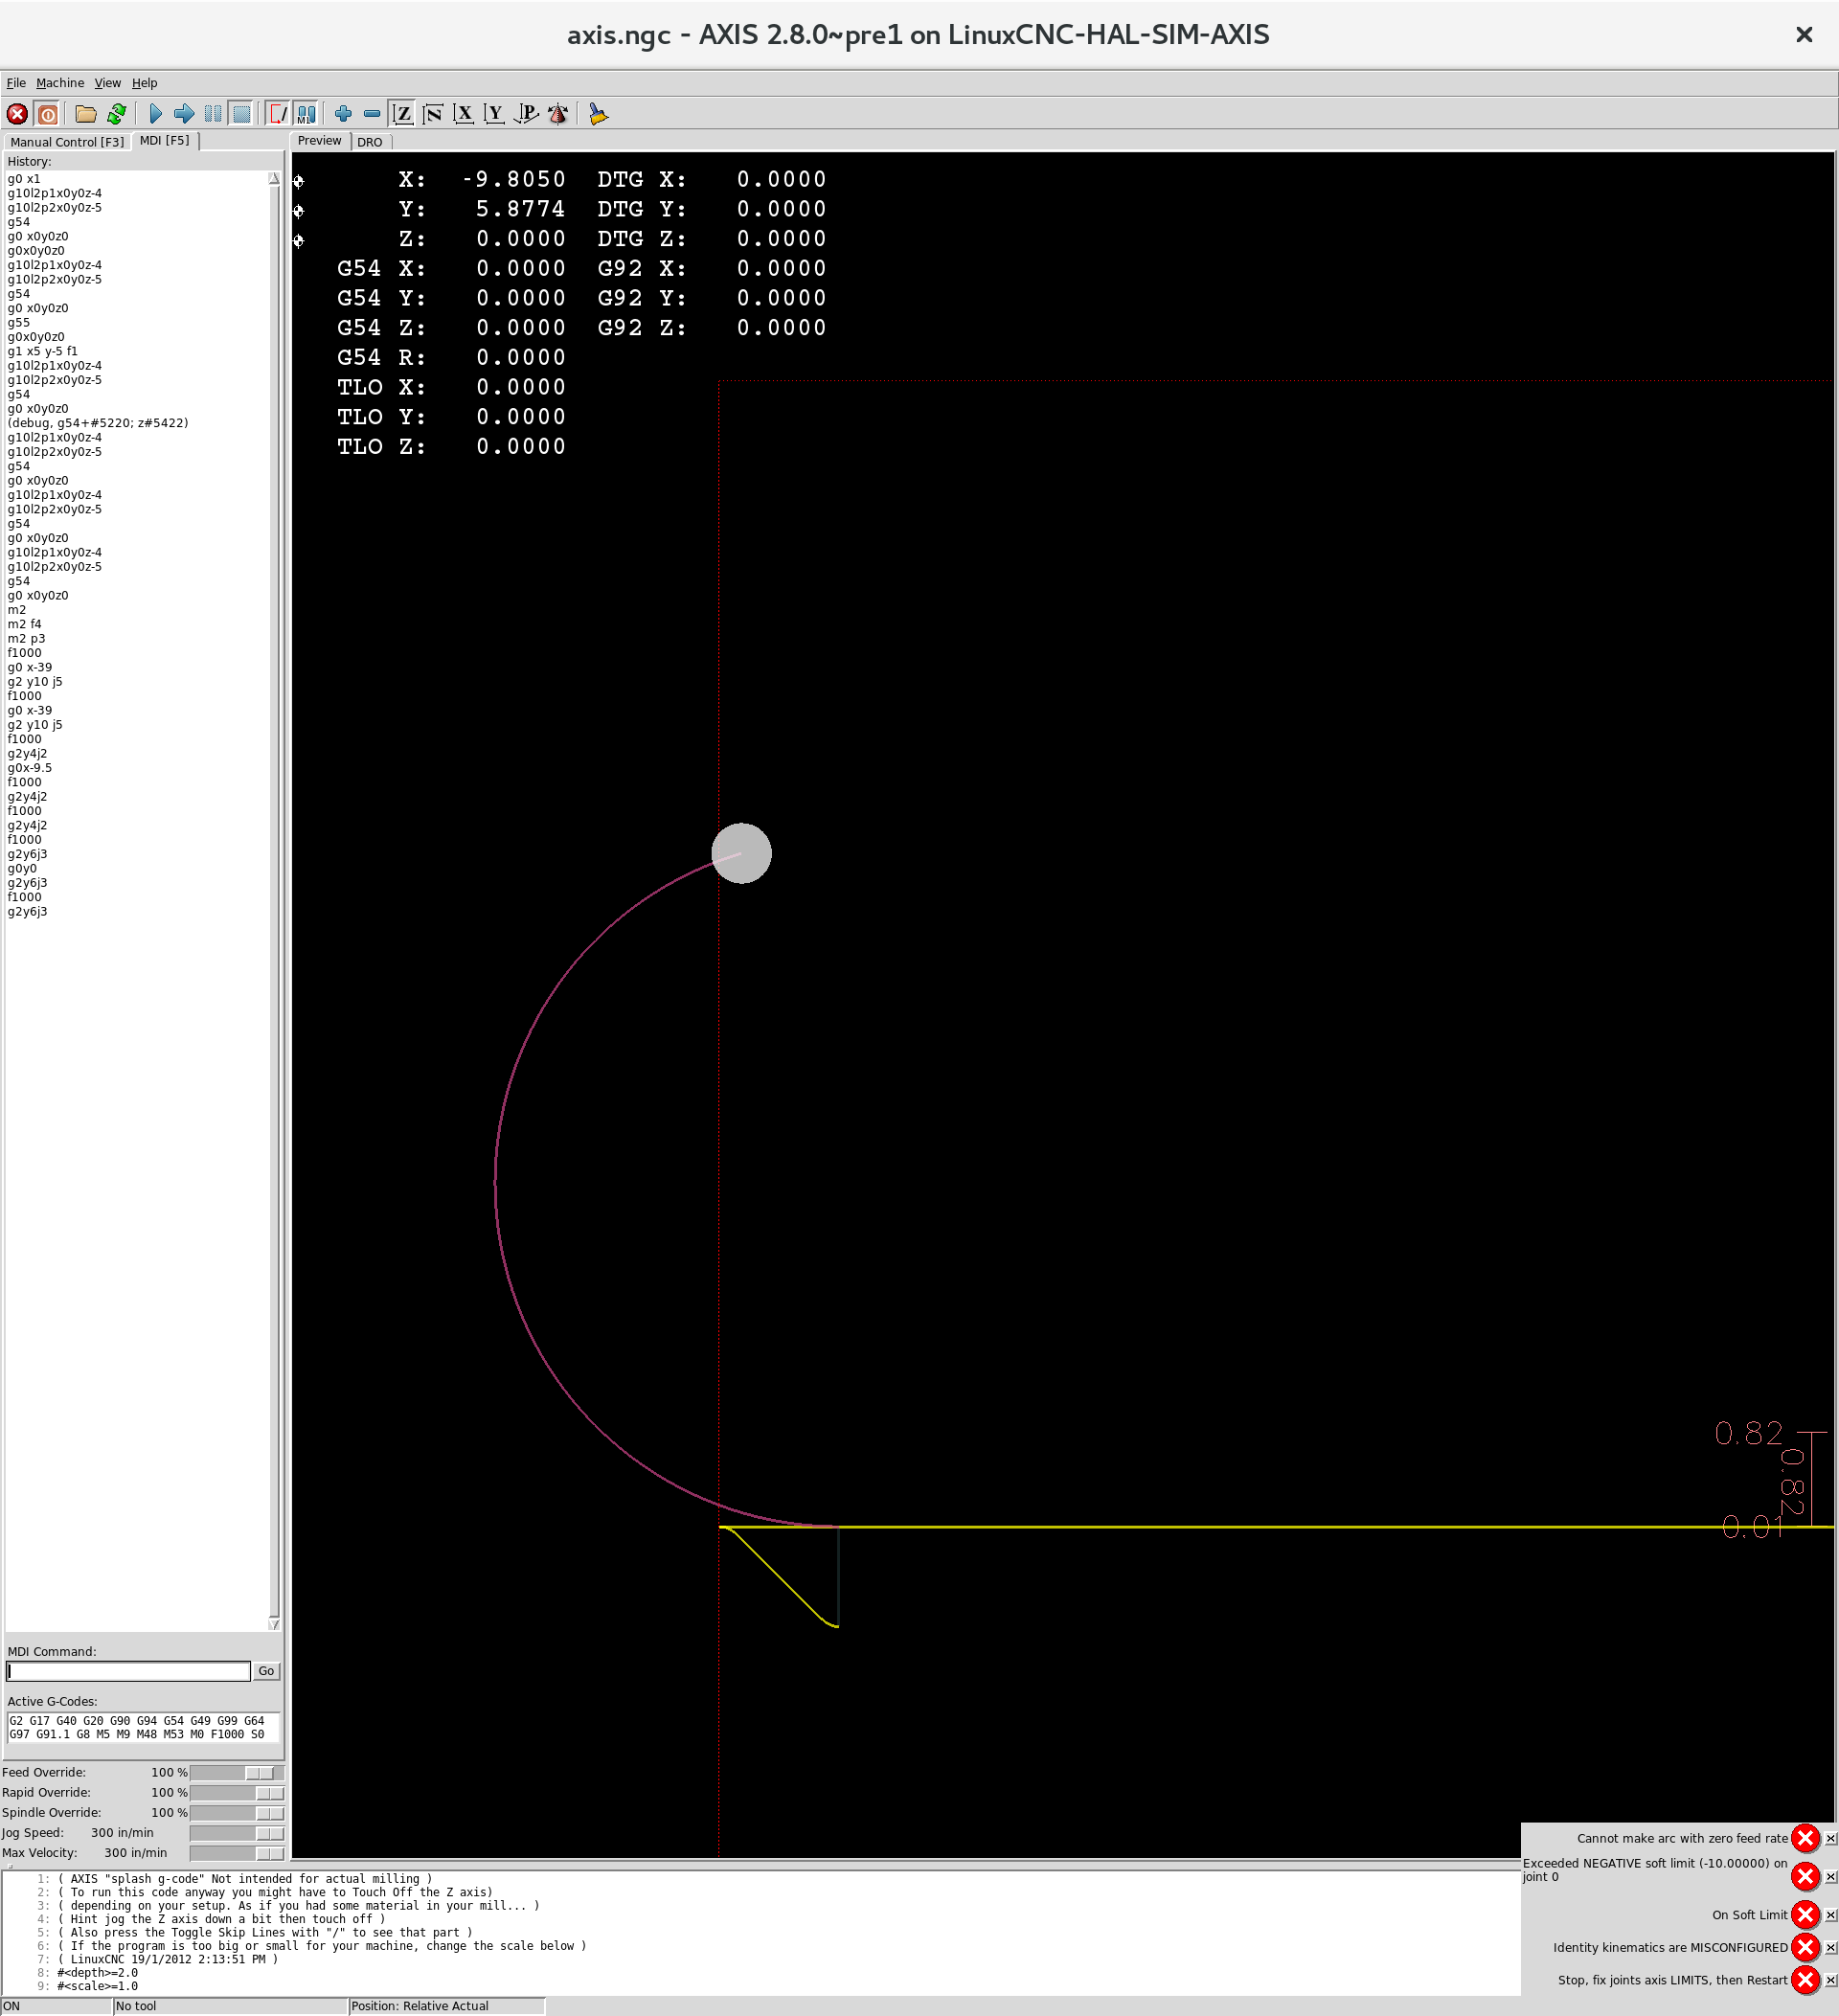Select the side view X icon

463,113
